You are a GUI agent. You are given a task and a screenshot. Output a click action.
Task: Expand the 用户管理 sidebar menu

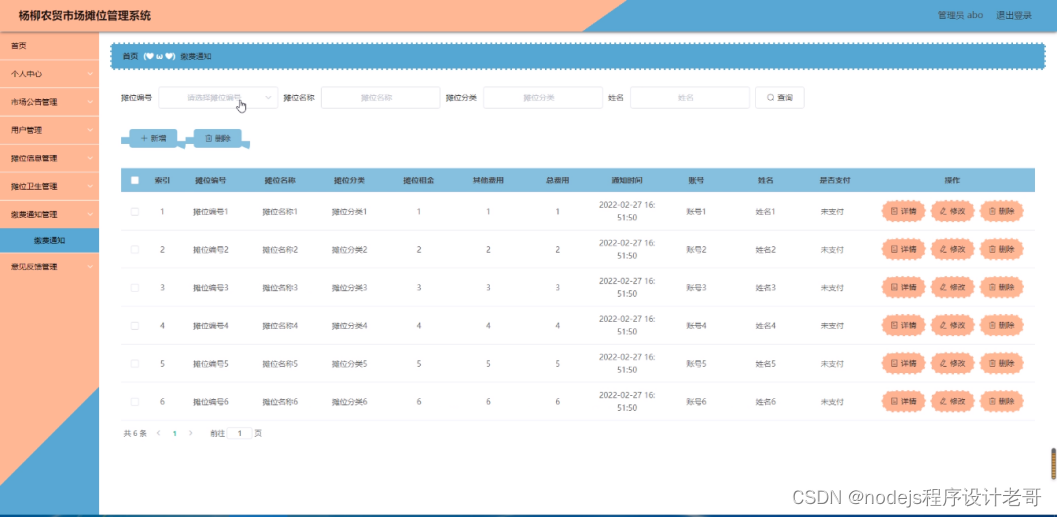(49, 130)
